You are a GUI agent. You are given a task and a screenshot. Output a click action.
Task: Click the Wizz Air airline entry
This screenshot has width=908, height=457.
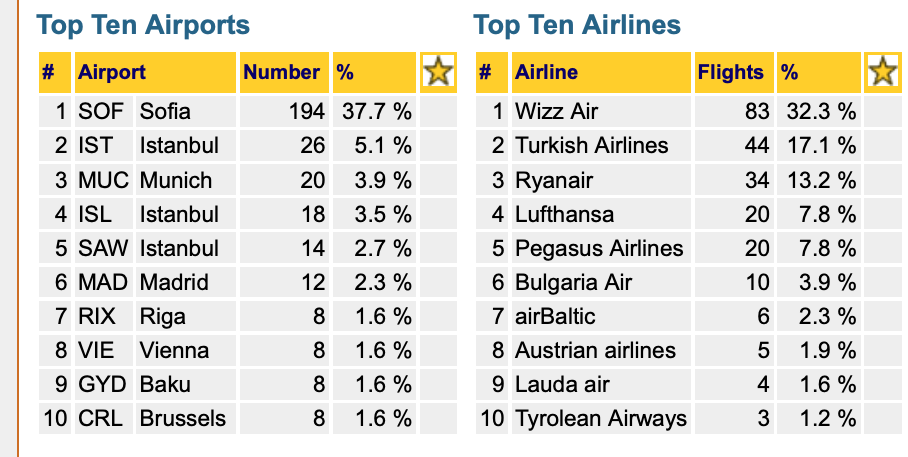coord(556,111)
